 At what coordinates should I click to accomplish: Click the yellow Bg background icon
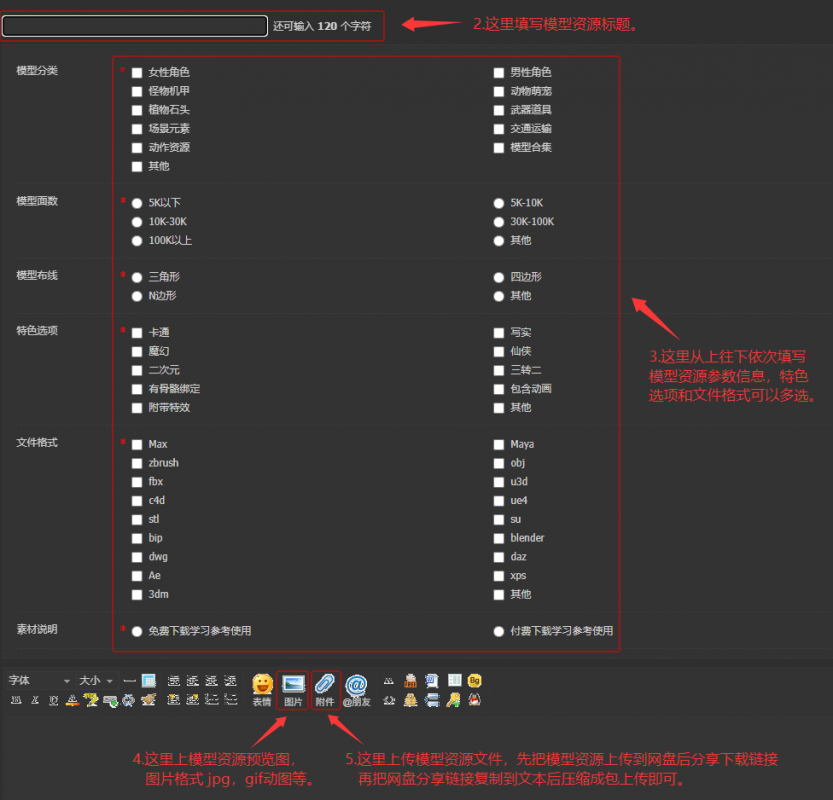tap(474, 680)
